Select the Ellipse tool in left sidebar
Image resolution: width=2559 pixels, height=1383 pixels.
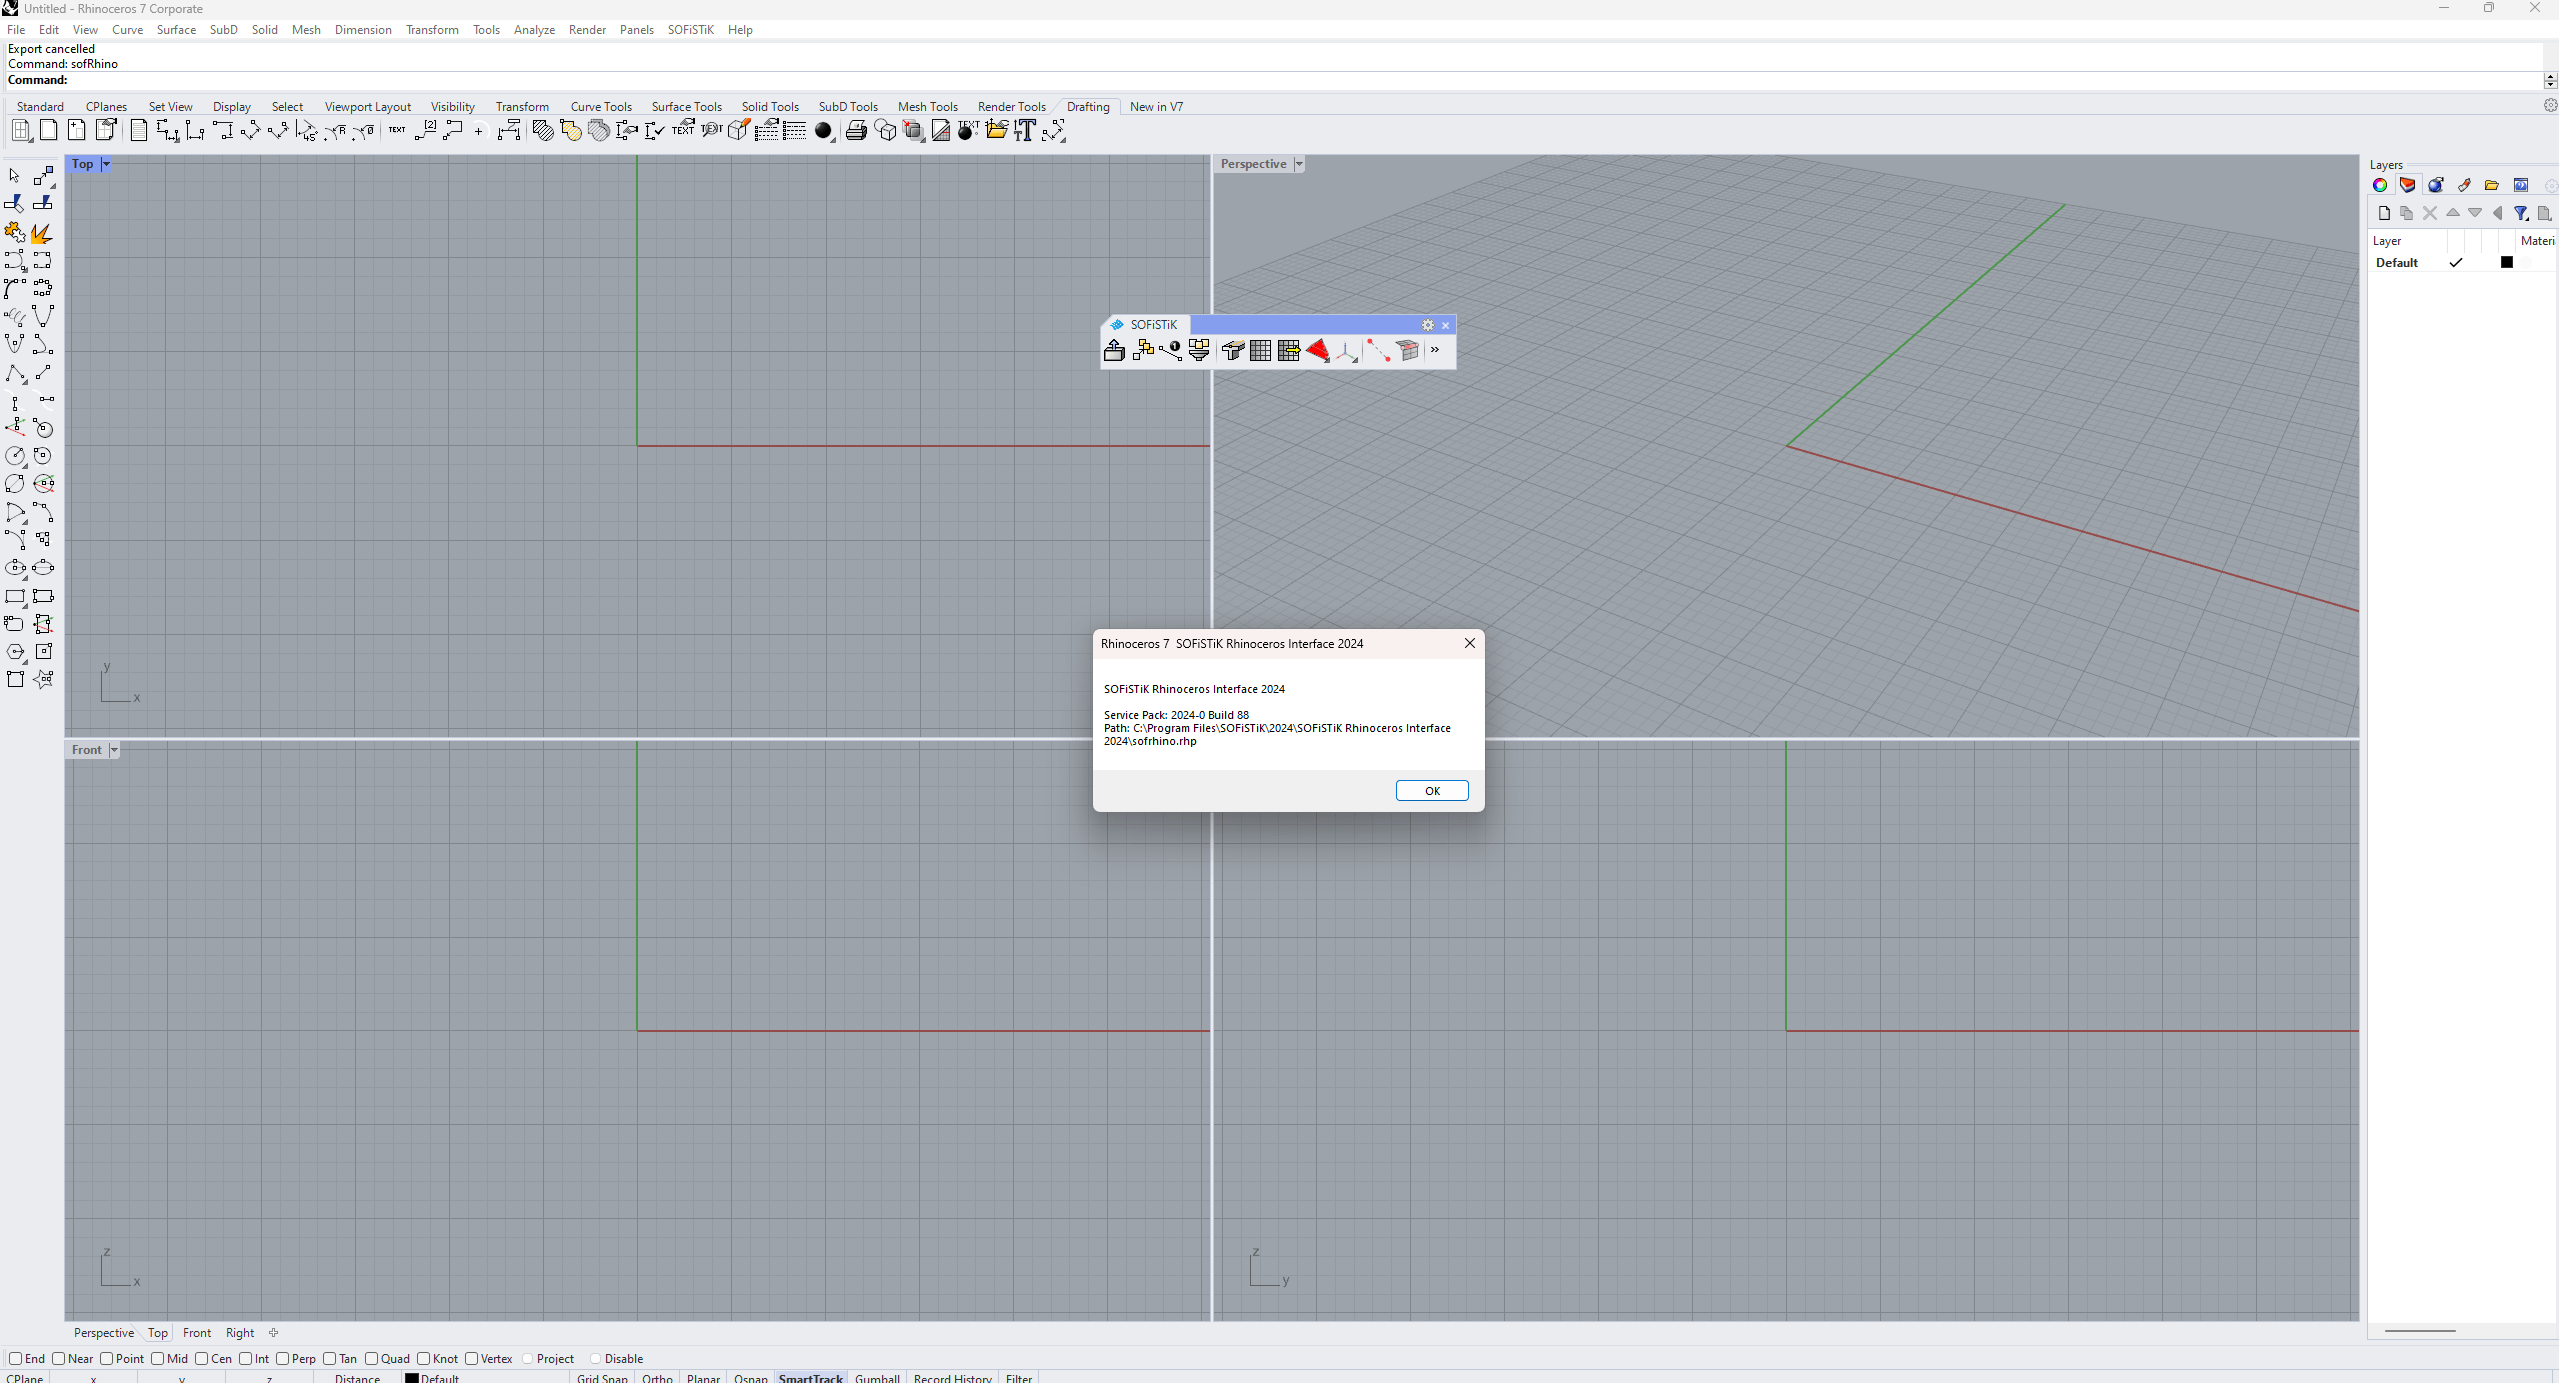pyautogui.click(x=15, y=568)
